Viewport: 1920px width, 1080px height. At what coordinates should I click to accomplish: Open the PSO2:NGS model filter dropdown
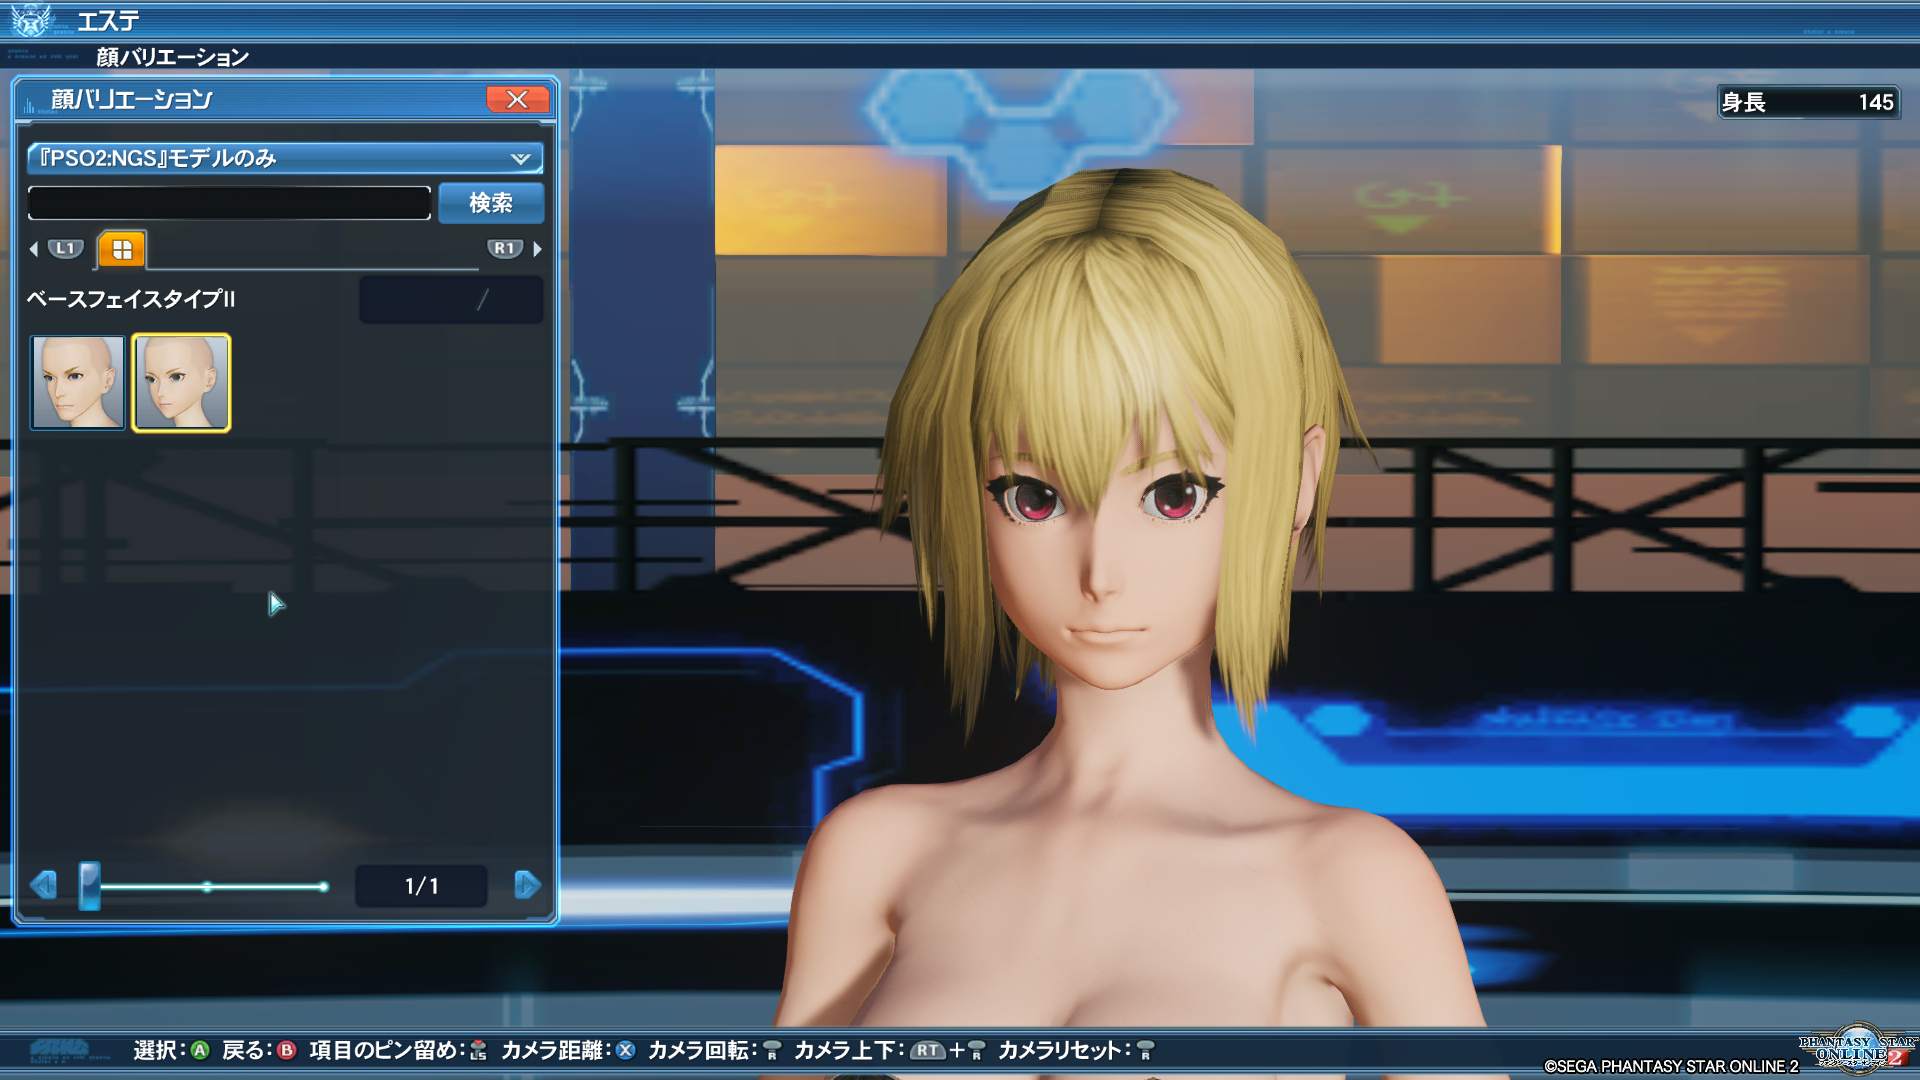(x=284, y=158)
